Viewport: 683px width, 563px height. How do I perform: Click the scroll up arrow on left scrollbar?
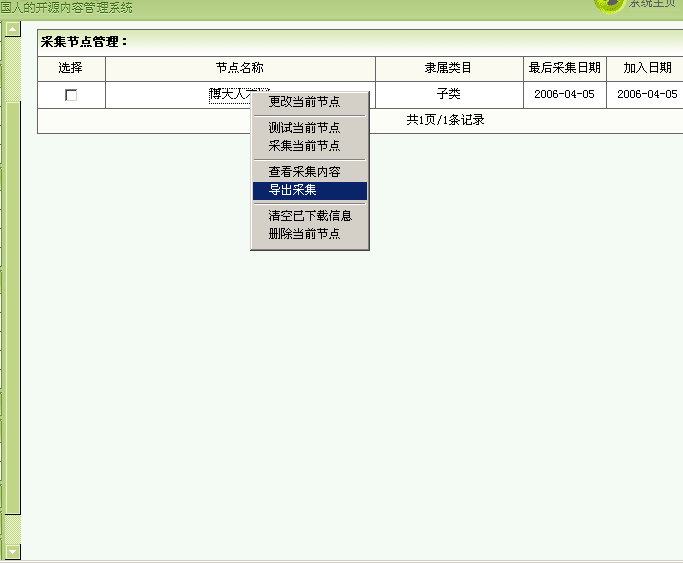click(13, 29)
